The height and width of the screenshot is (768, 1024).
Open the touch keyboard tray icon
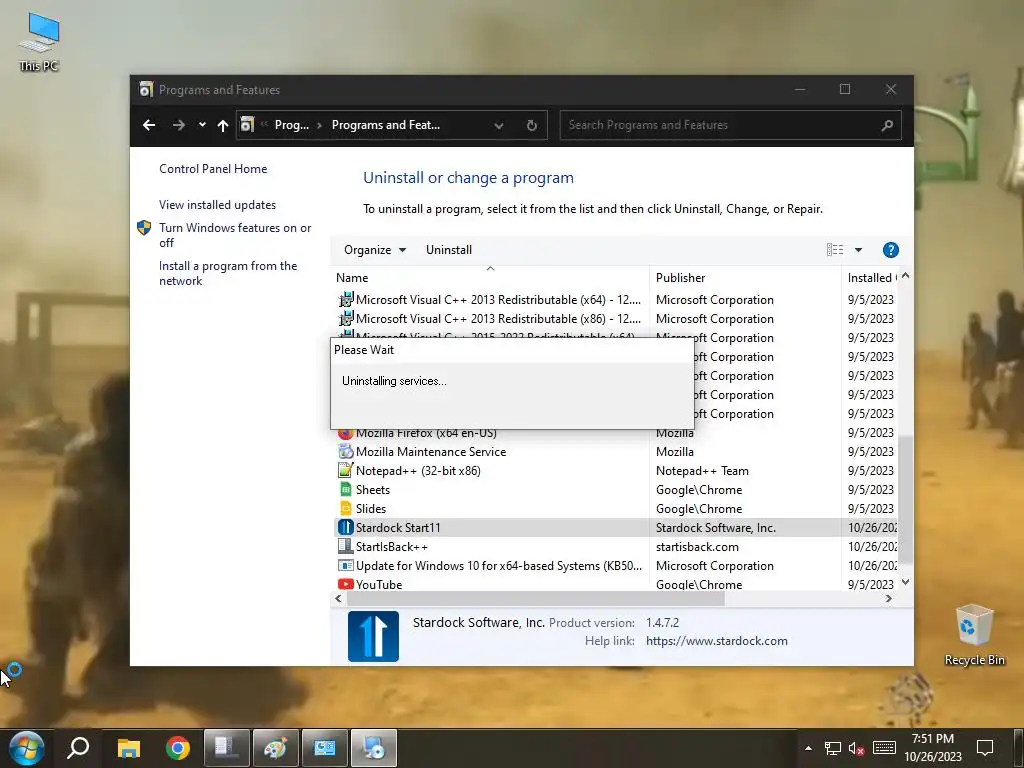884,748
